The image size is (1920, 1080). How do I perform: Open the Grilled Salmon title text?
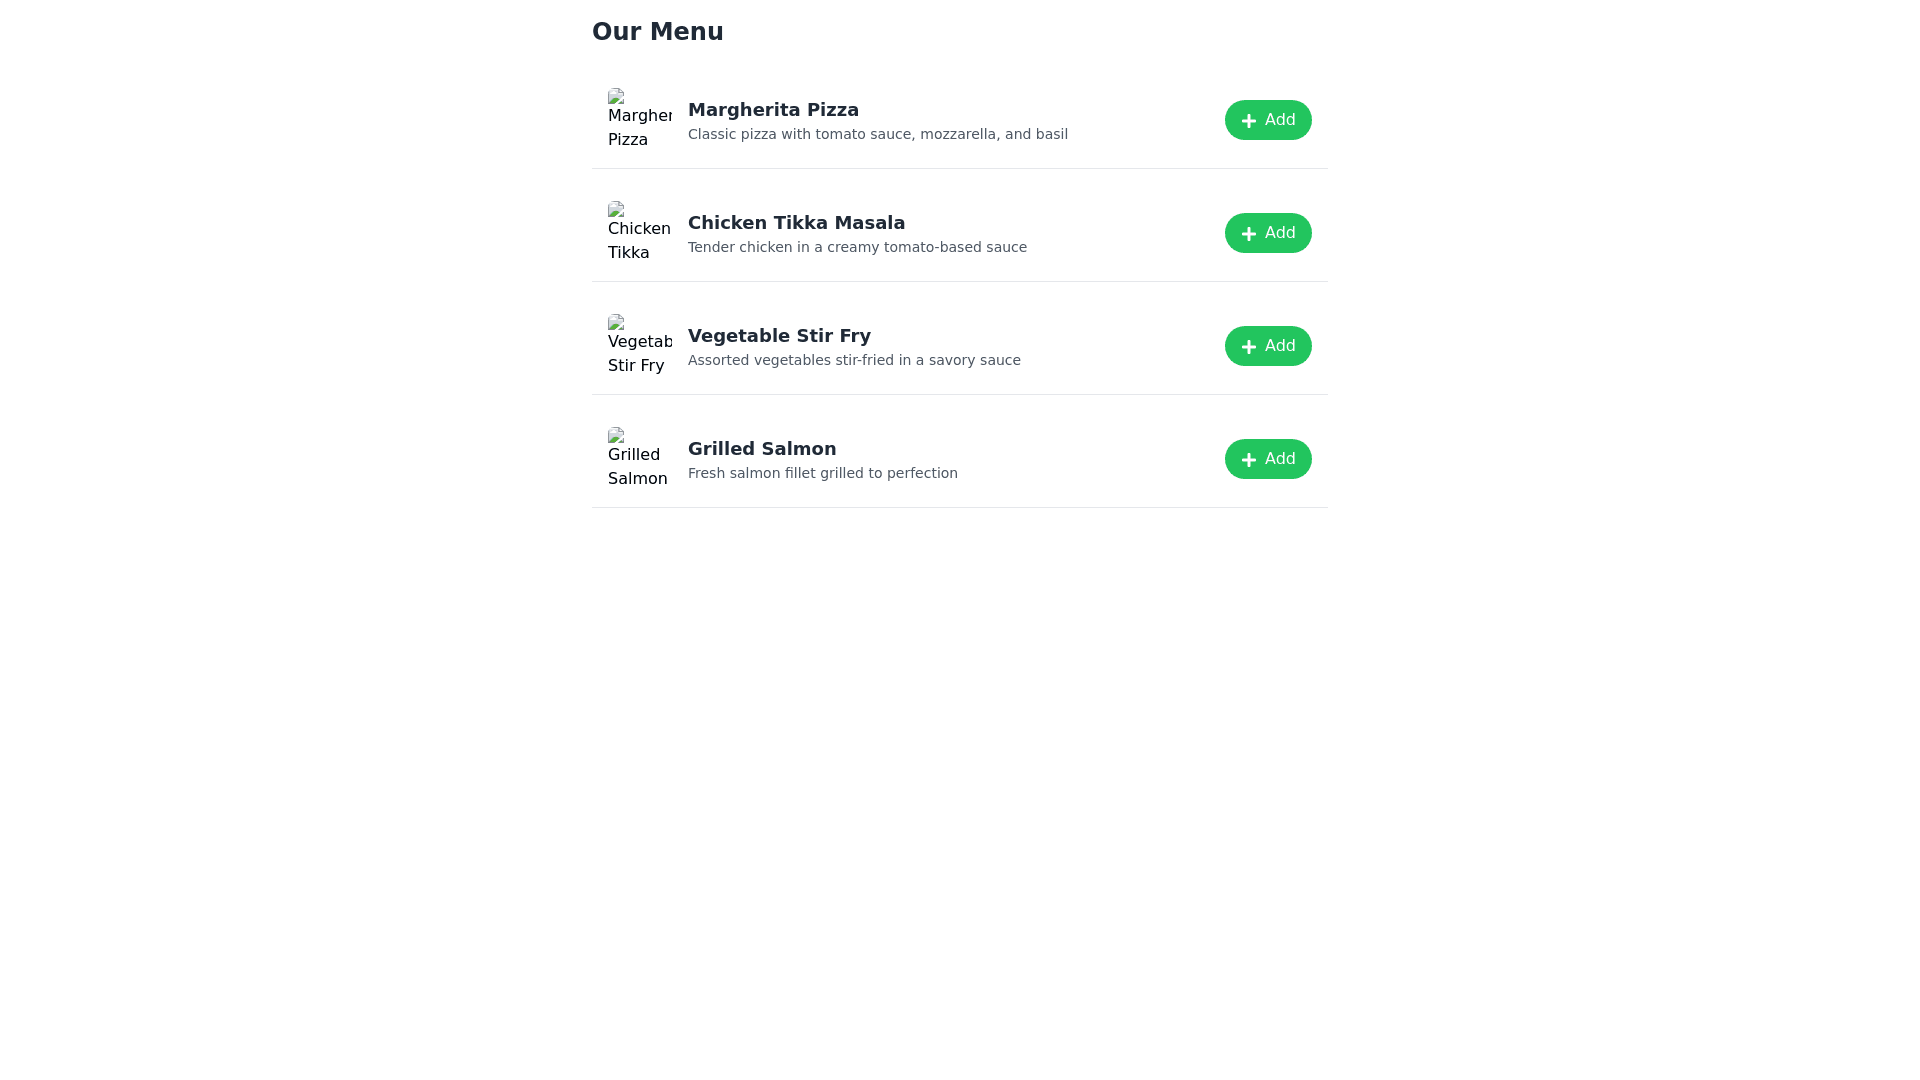coord(762,449)
